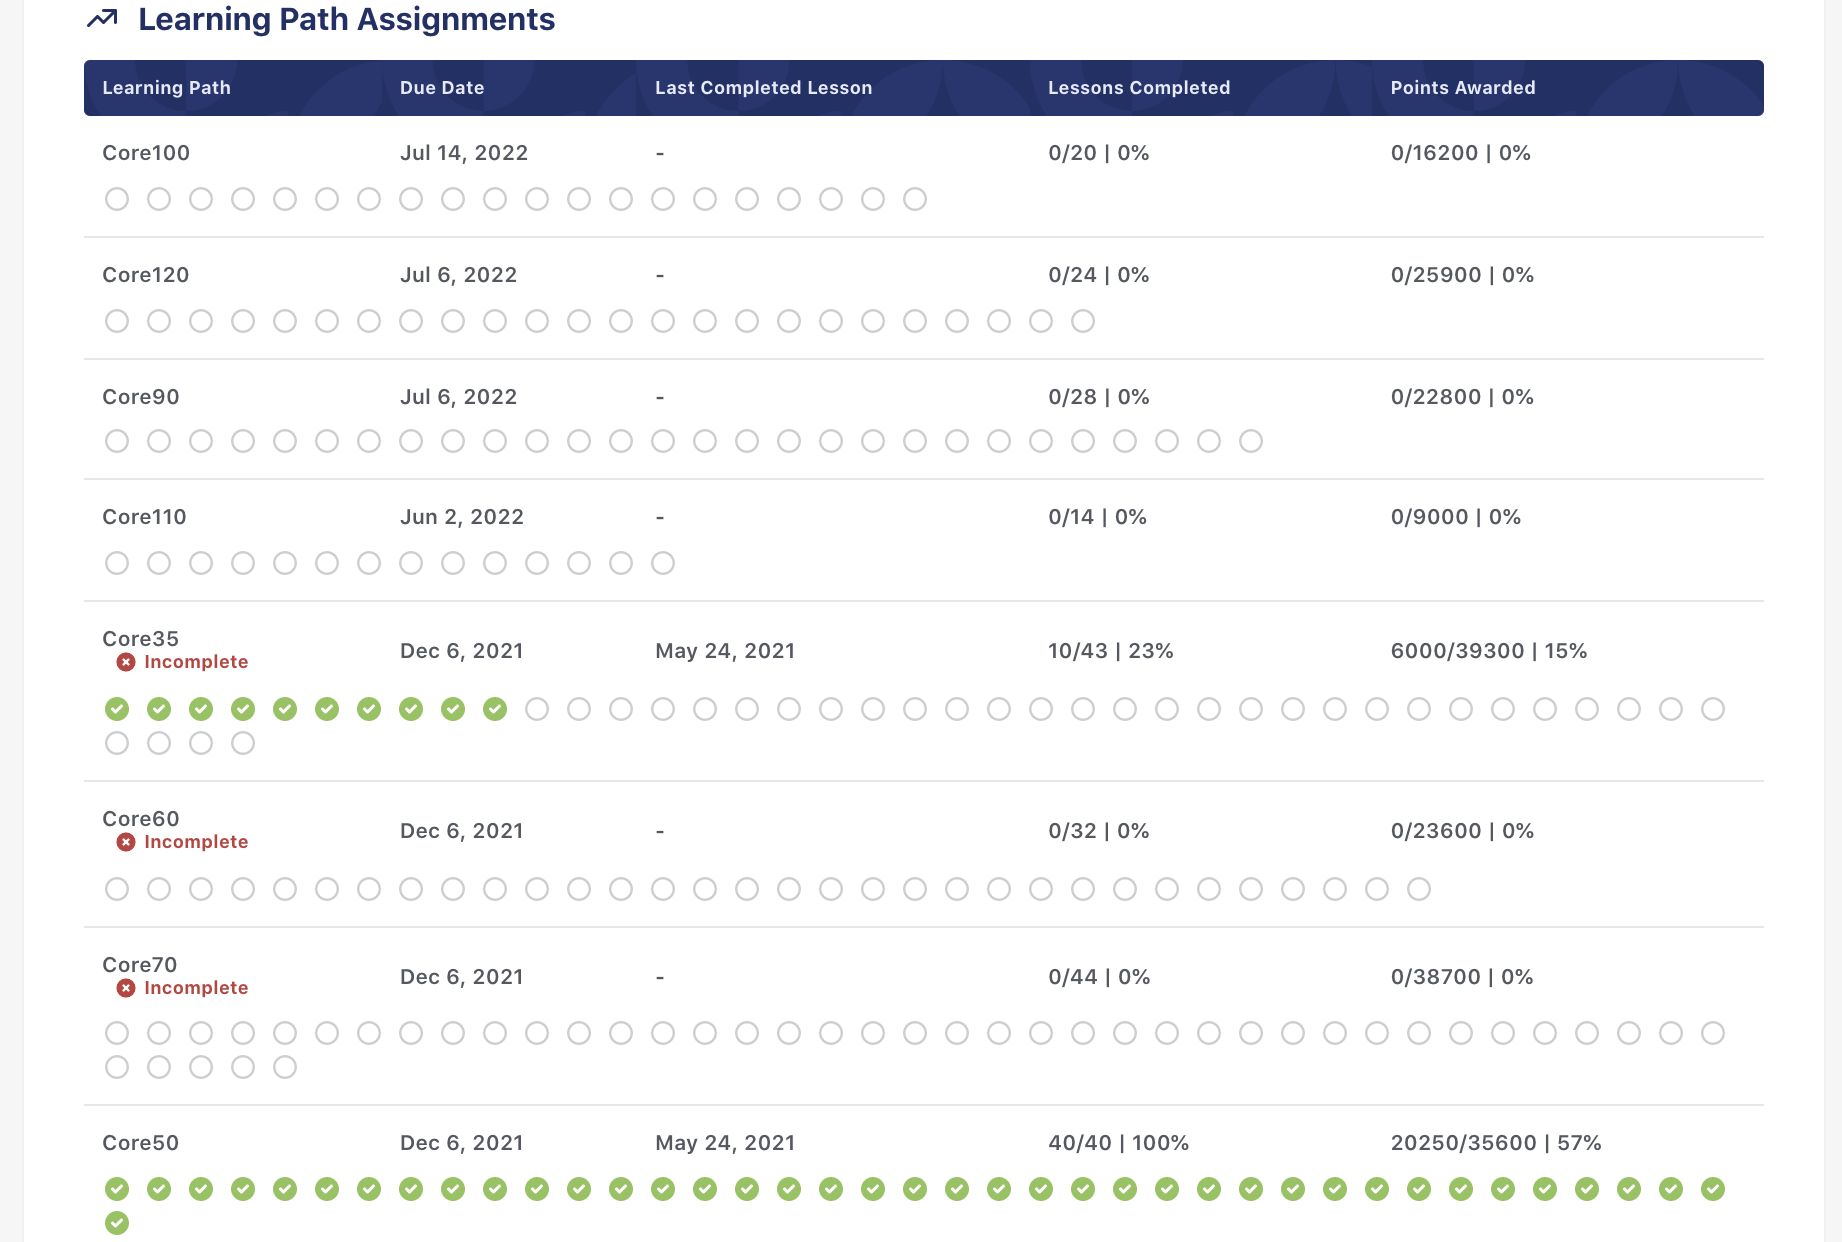This screenshot has width=1842, height=1242.
Task: Click the first empty lesson circle under Core100
Action: (116, 199)
